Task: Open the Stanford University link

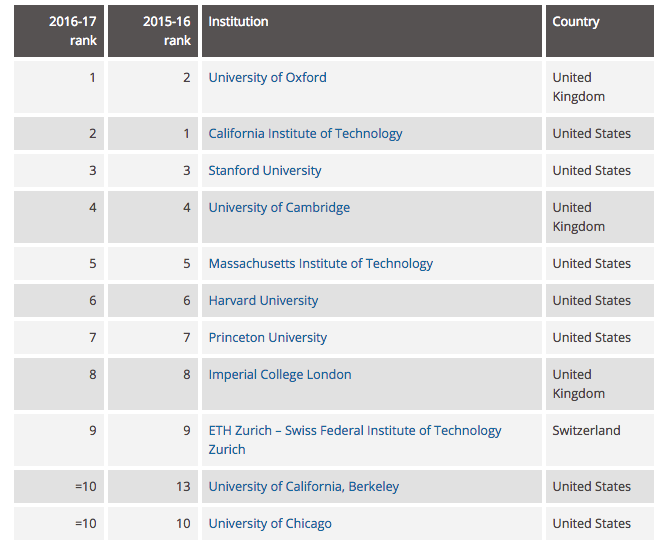Action: [265, 171]
